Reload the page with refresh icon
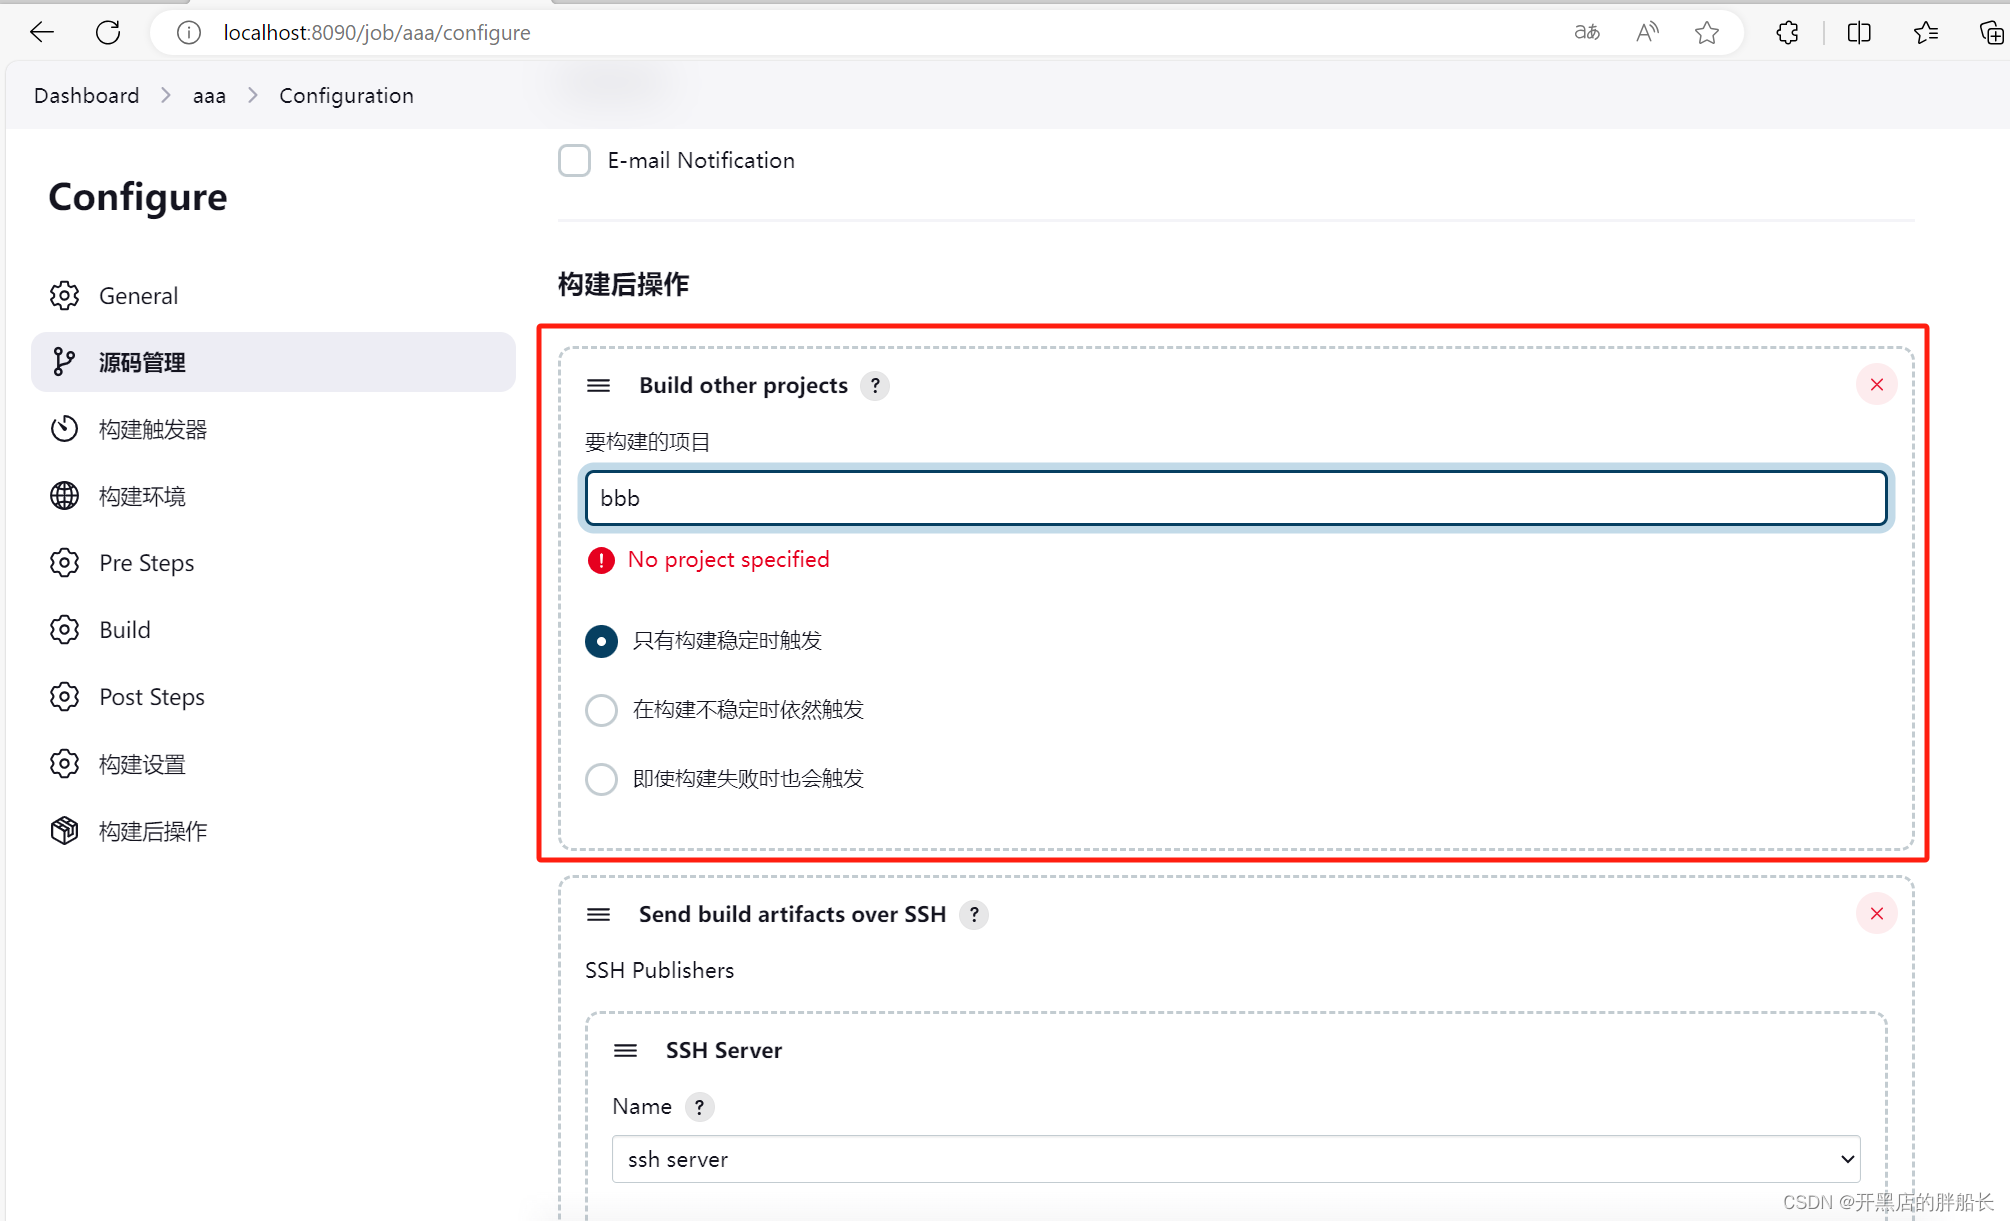Screen dimensions: 2010x1221 coord(108,32)
